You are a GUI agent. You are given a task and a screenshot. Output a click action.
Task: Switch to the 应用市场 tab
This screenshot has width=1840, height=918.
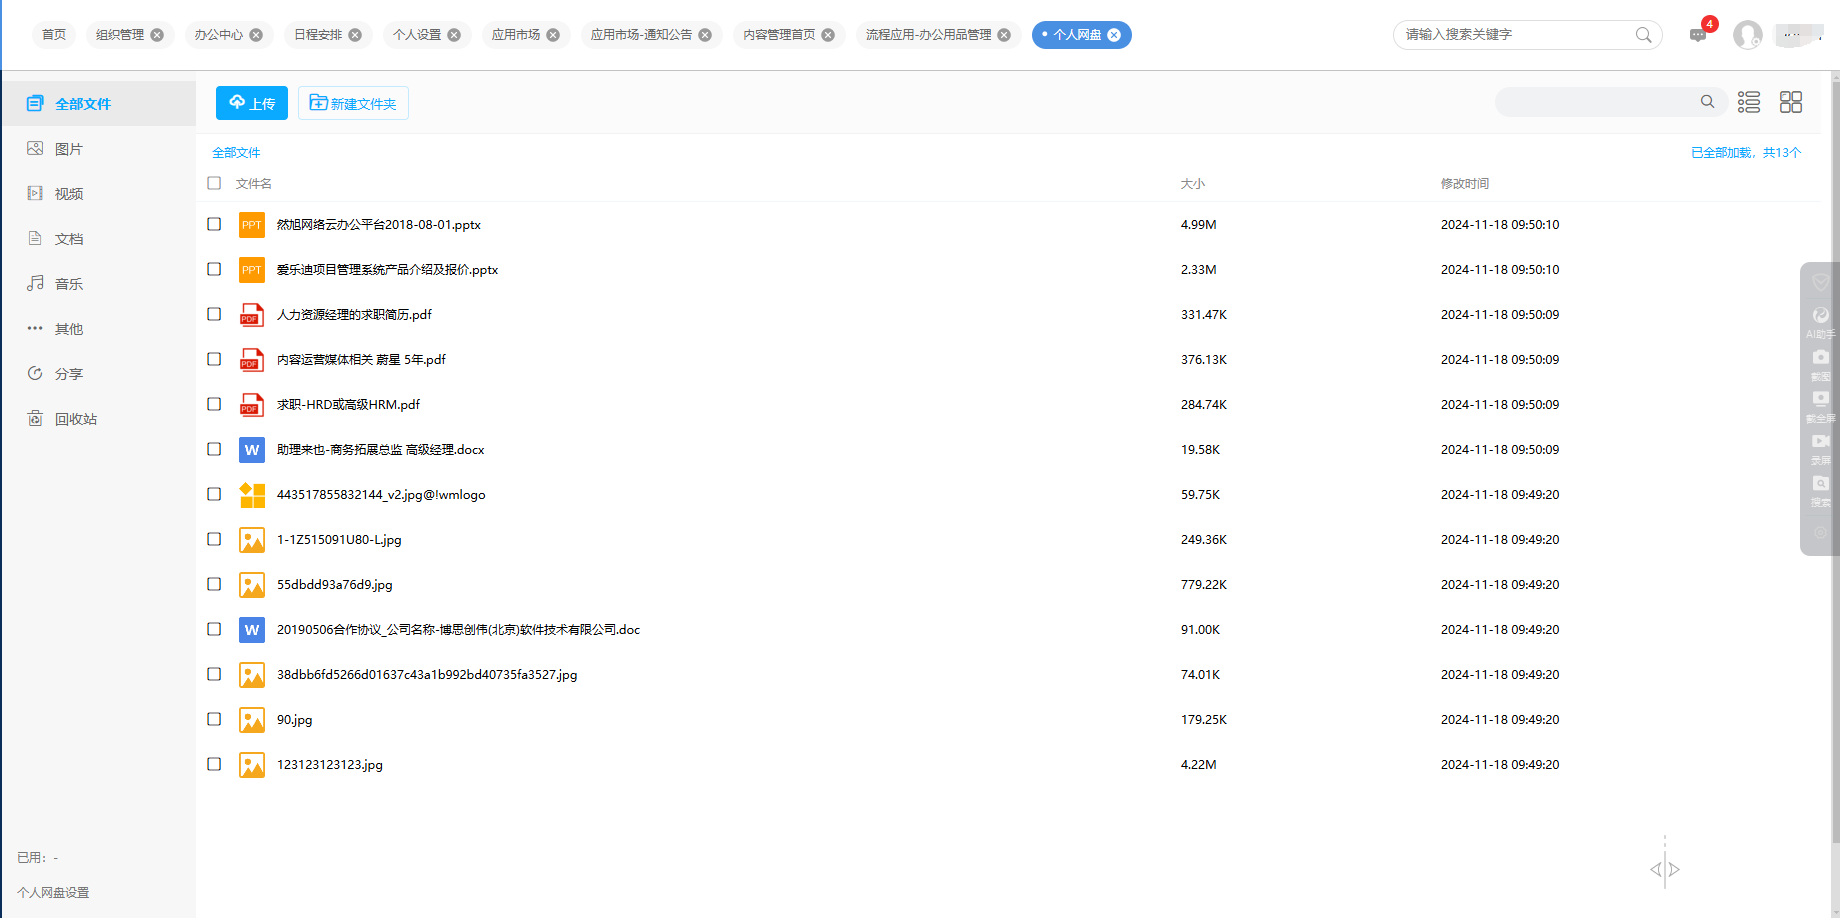[516, 35]
